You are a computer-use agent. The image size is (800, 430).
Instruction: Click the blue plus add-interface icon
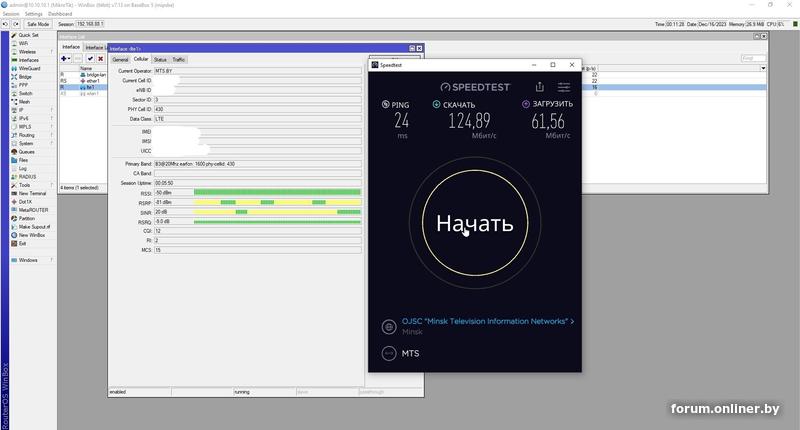[65, 59]
